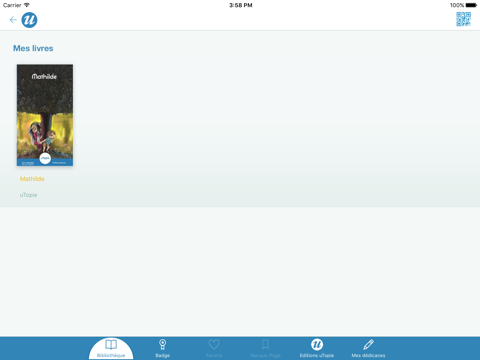
Task: Tap the Badge ribbon medal icon
Action: tap(162, 344)
